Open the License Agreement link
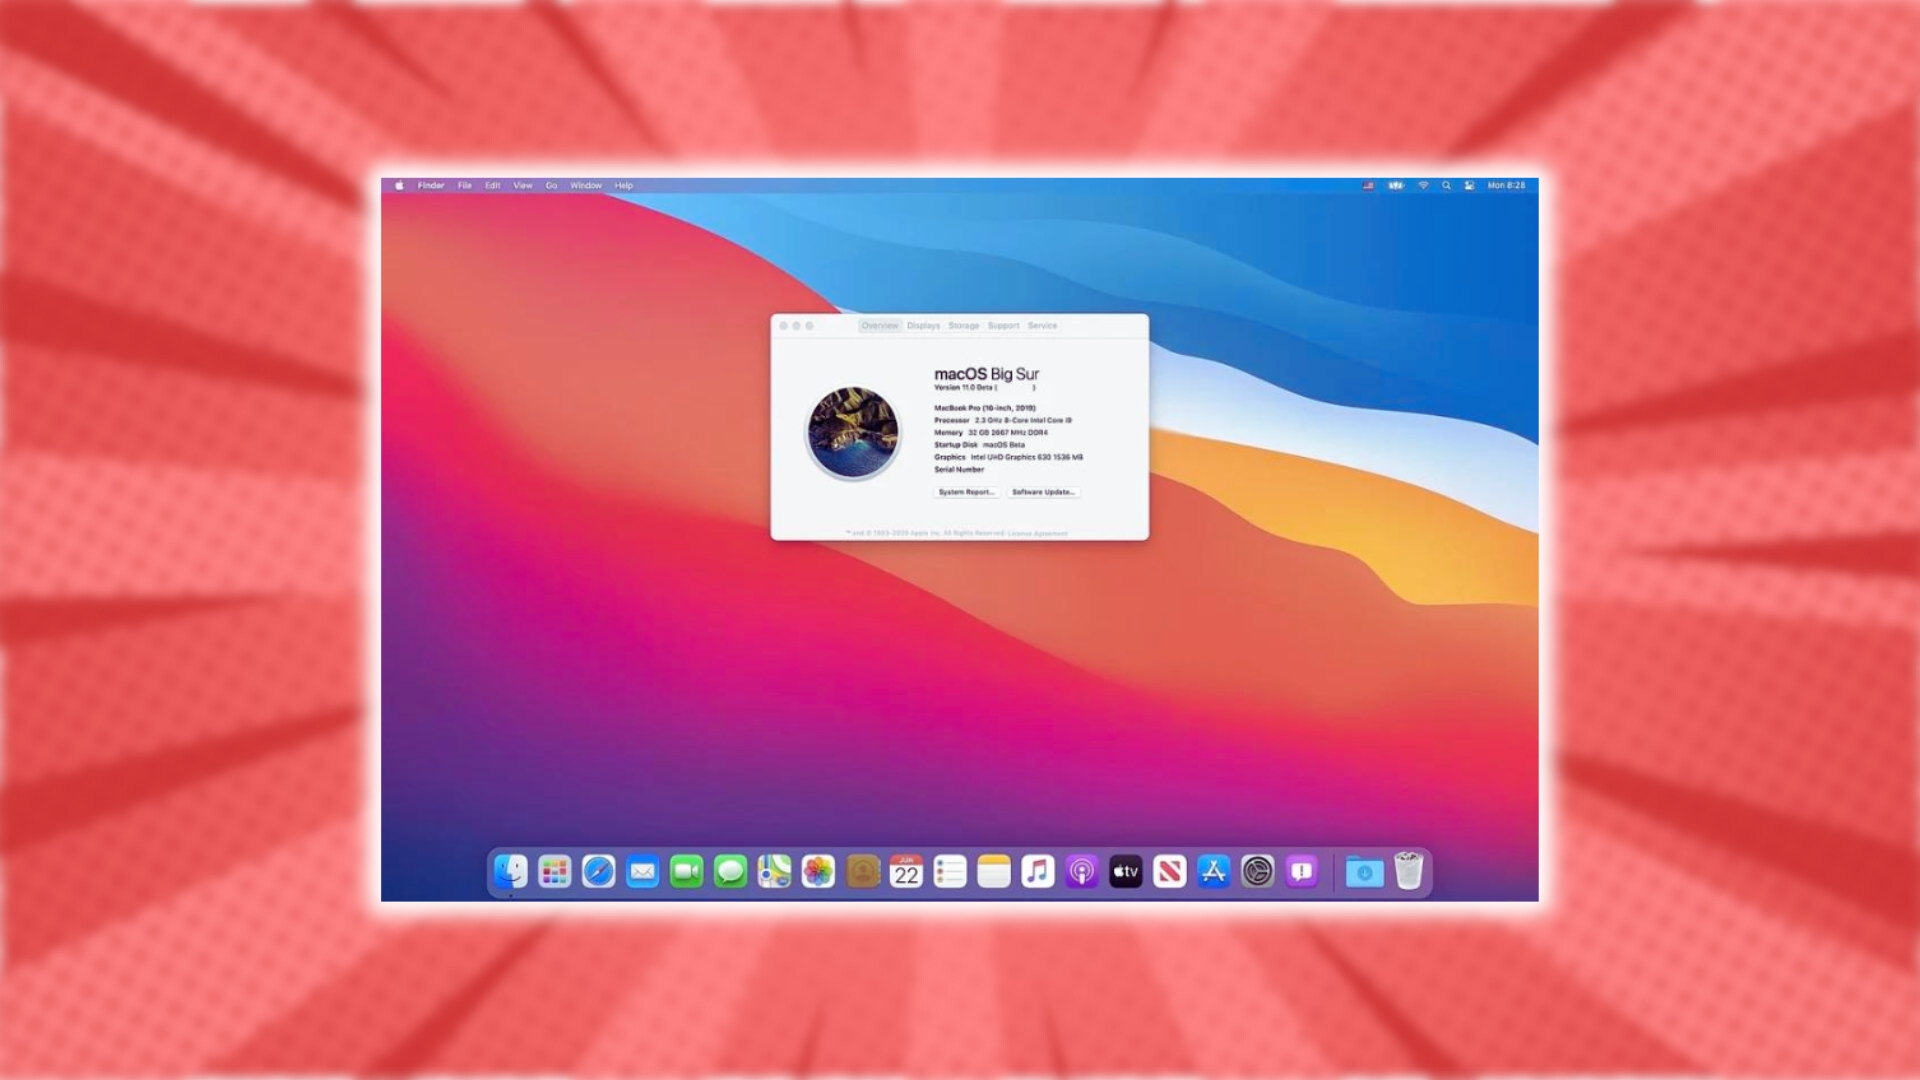 (x=1037, y=533)
